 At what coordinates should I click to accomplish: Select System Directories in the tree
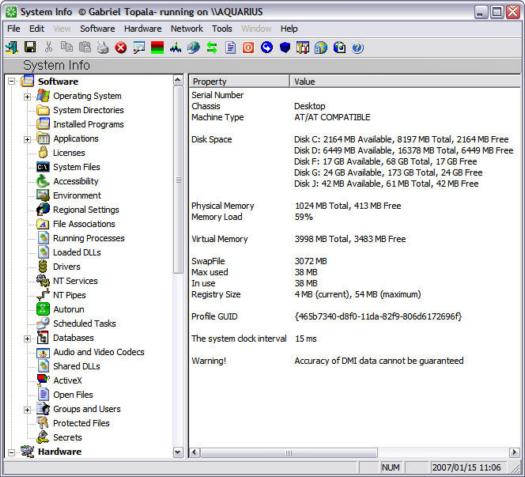[88, 110]
